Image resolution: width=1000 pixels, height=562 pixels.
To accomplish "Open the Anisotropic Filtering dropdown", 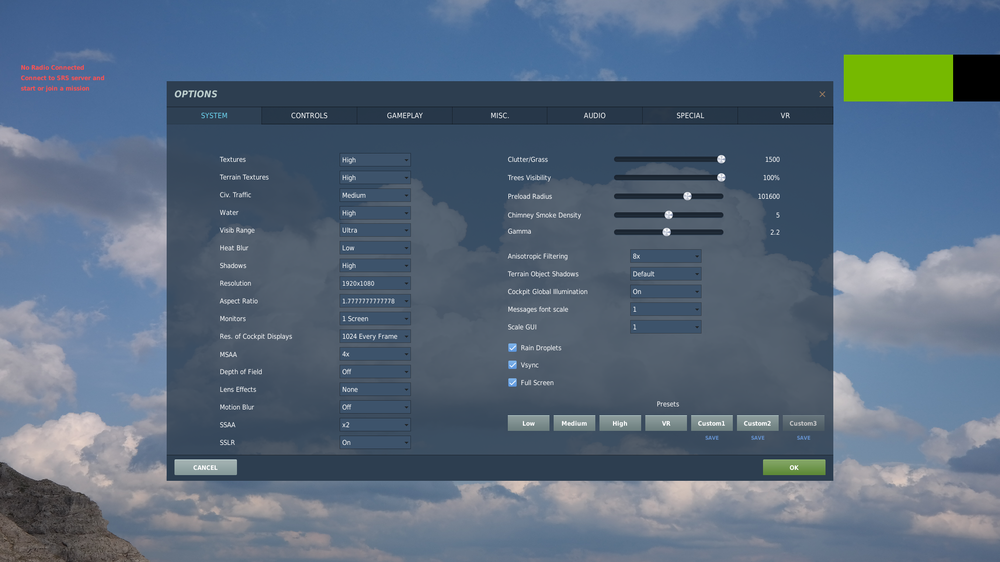I will (665, 256).
